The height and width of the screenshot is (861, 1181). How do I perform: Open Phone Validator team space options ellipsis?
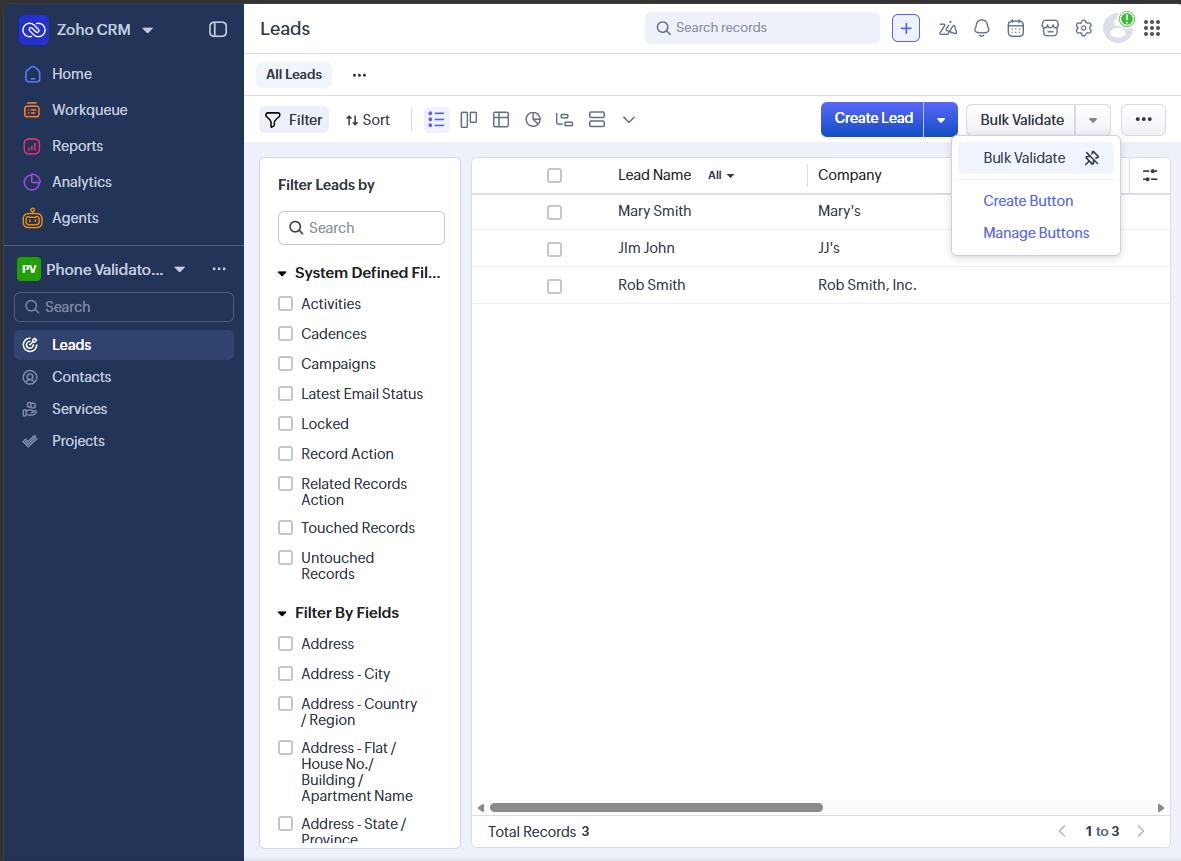click(219, 269)
